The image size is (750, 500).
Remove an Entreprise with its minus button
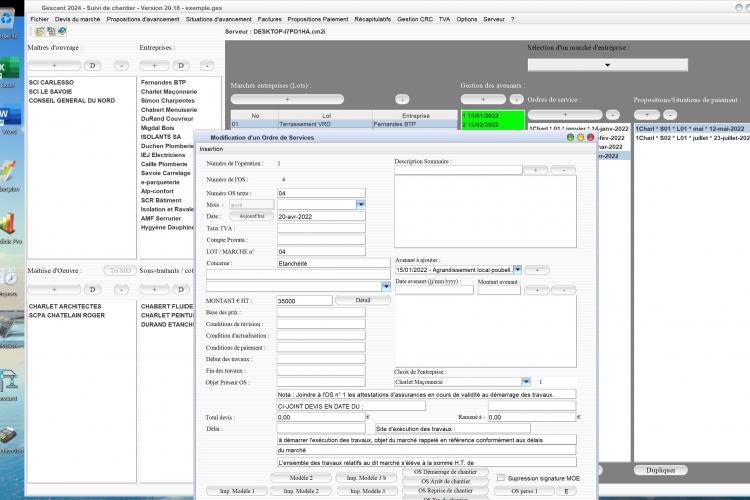(x=207, y=66)
